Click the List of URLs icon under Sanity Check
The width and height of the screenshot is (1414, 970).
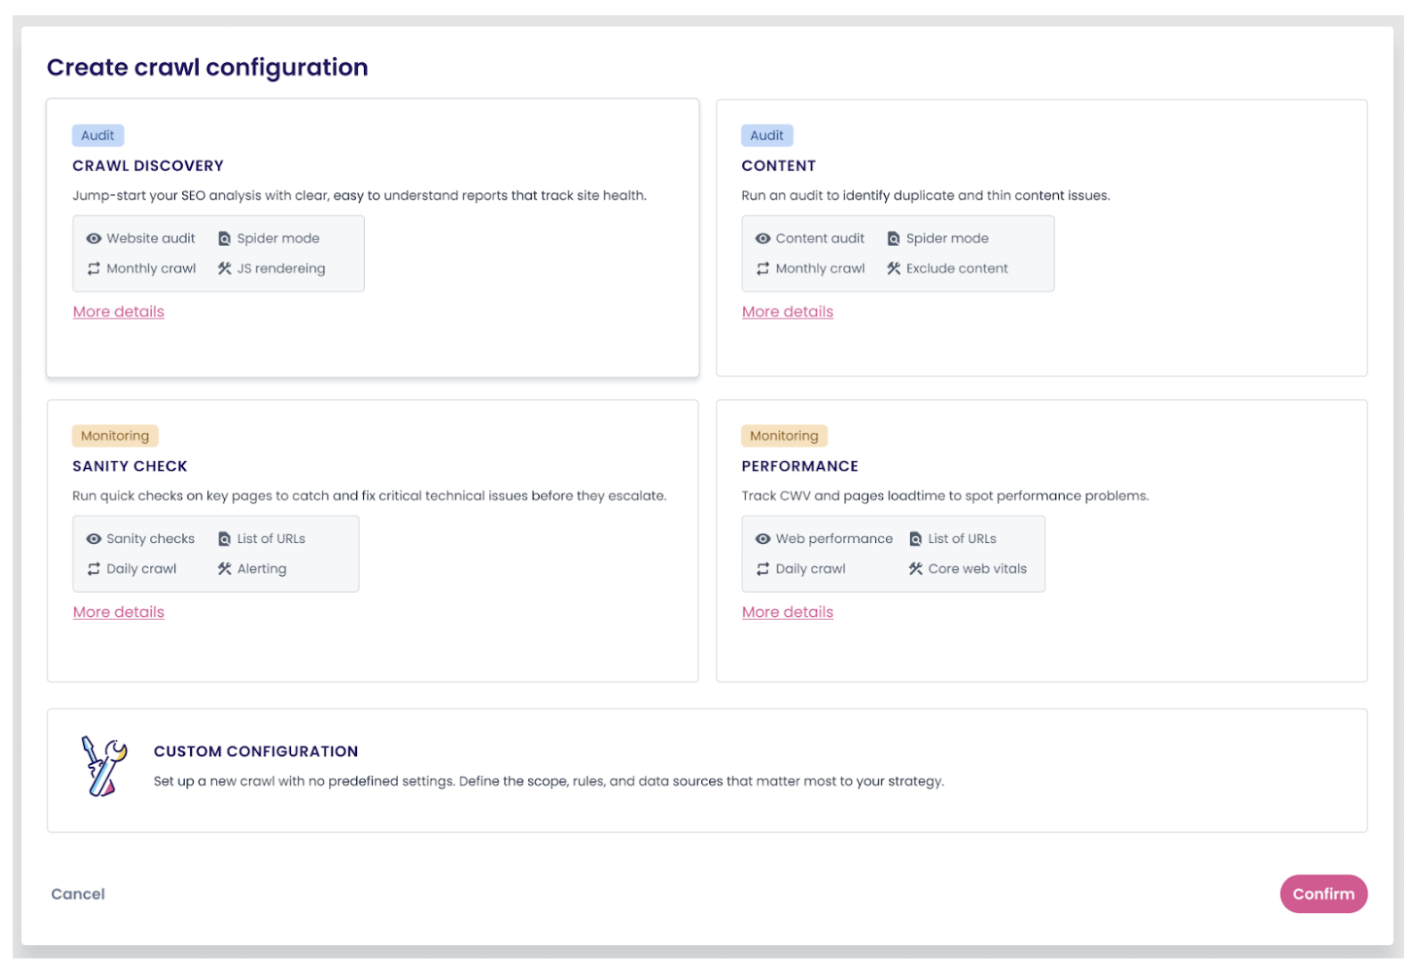point(222,538)
